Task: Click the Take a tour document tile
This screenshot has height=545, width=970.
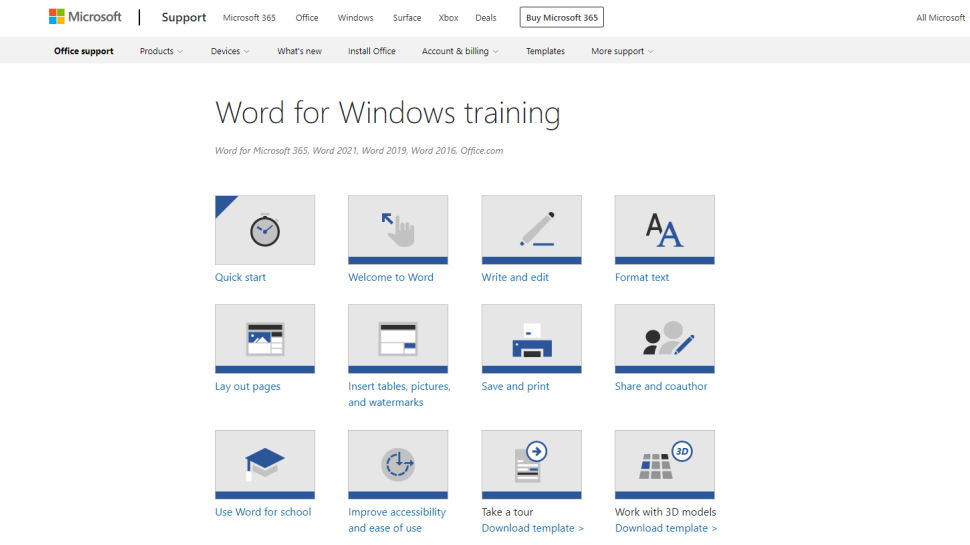Action: pyautogui.click(x=531, y=465)
